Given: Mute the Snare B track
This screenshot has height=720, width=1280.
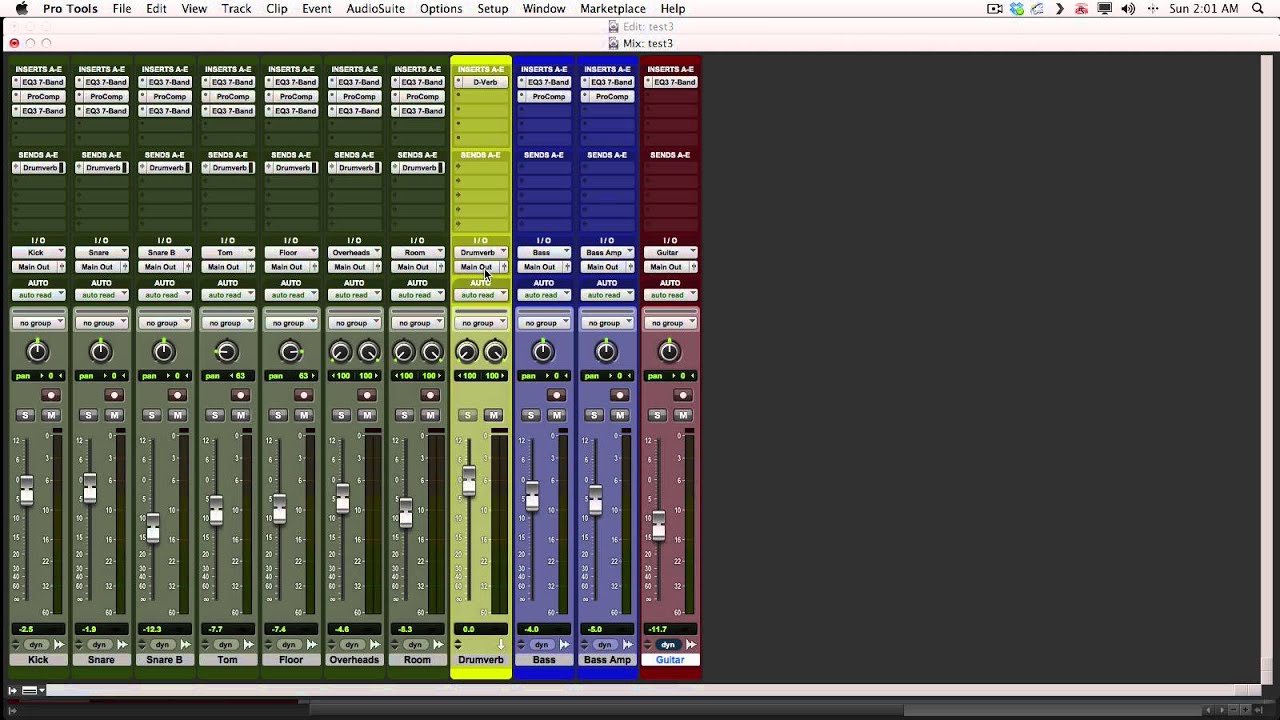Looking at the screenshot, I should tap(177, 415).
